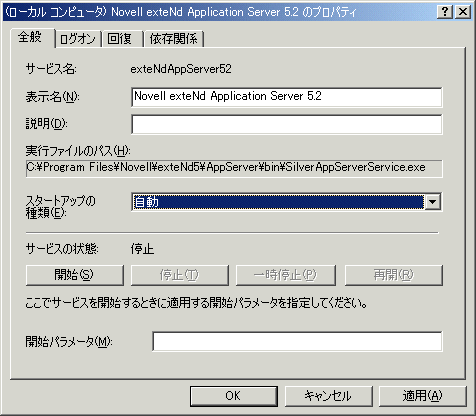Close the properties dialog
Screen dimensions: 476x416
tap(463, 12)
